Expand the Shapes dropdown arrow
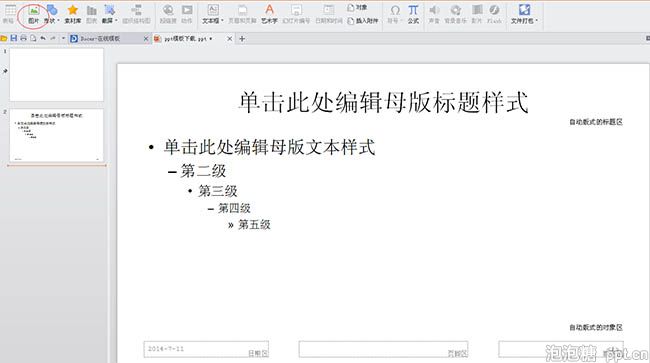This screenshot has width=650, height=363. point(58,21)
